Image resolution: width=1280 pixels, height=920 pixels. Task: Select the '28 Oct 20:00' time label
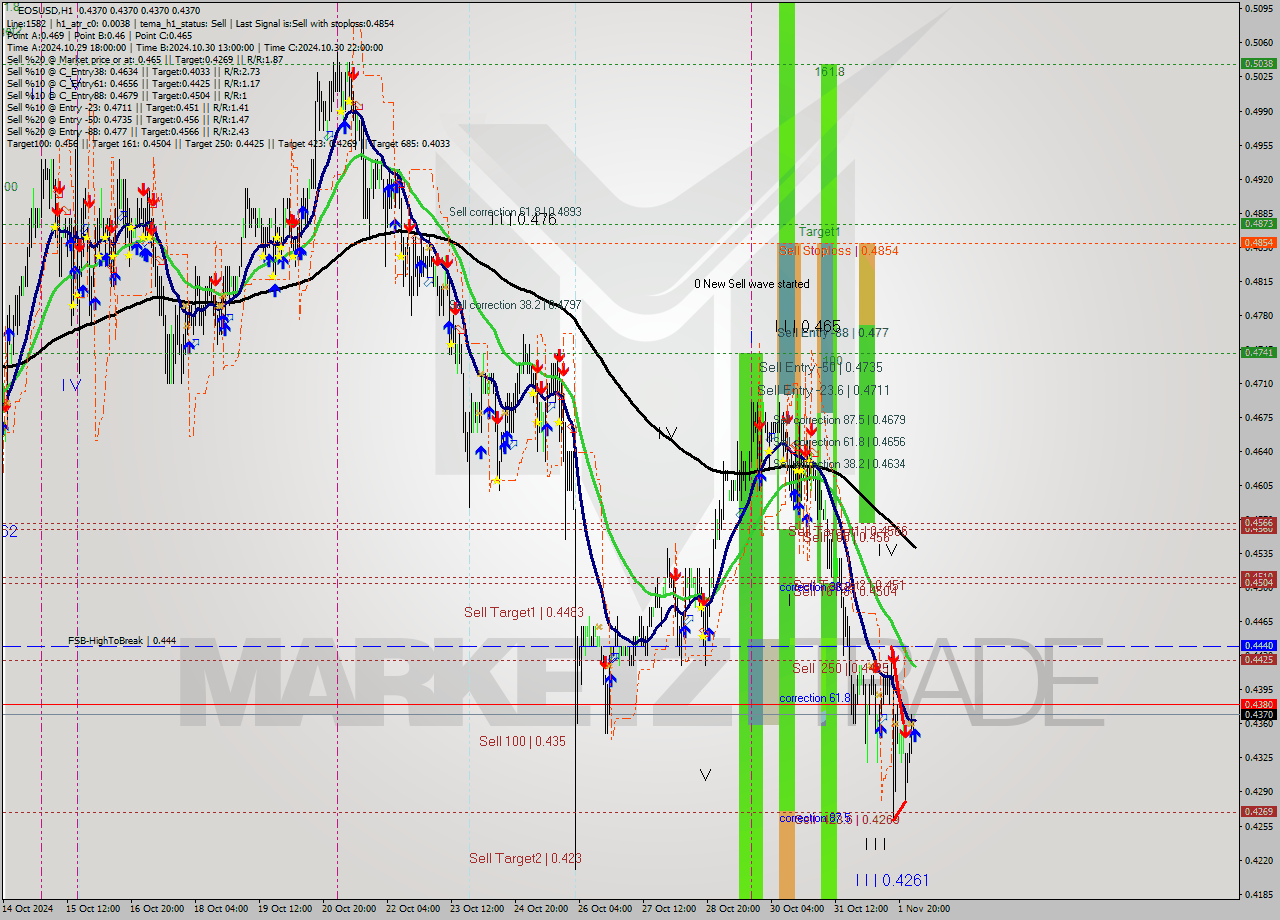[x=734, y=909]
